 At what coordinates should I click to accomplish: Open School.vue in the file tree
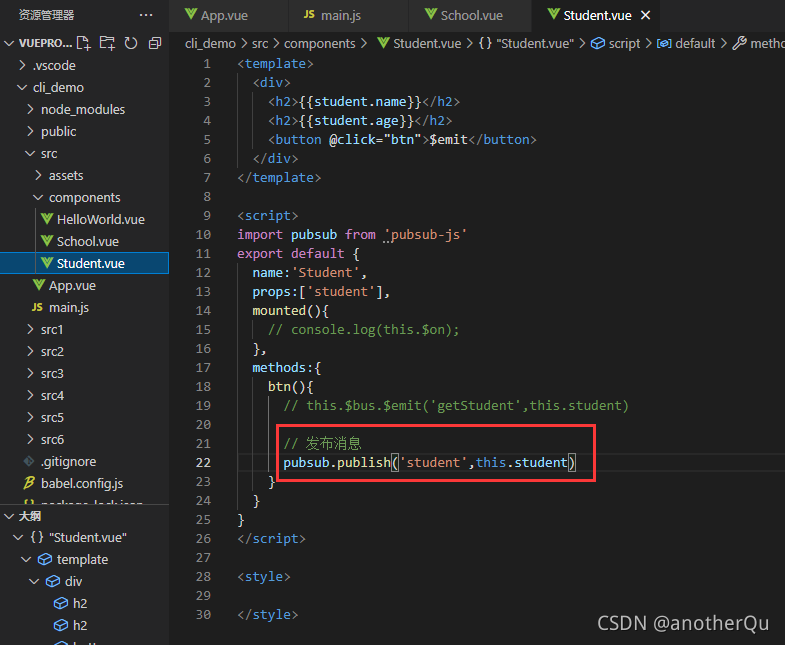tap(88, 242)
